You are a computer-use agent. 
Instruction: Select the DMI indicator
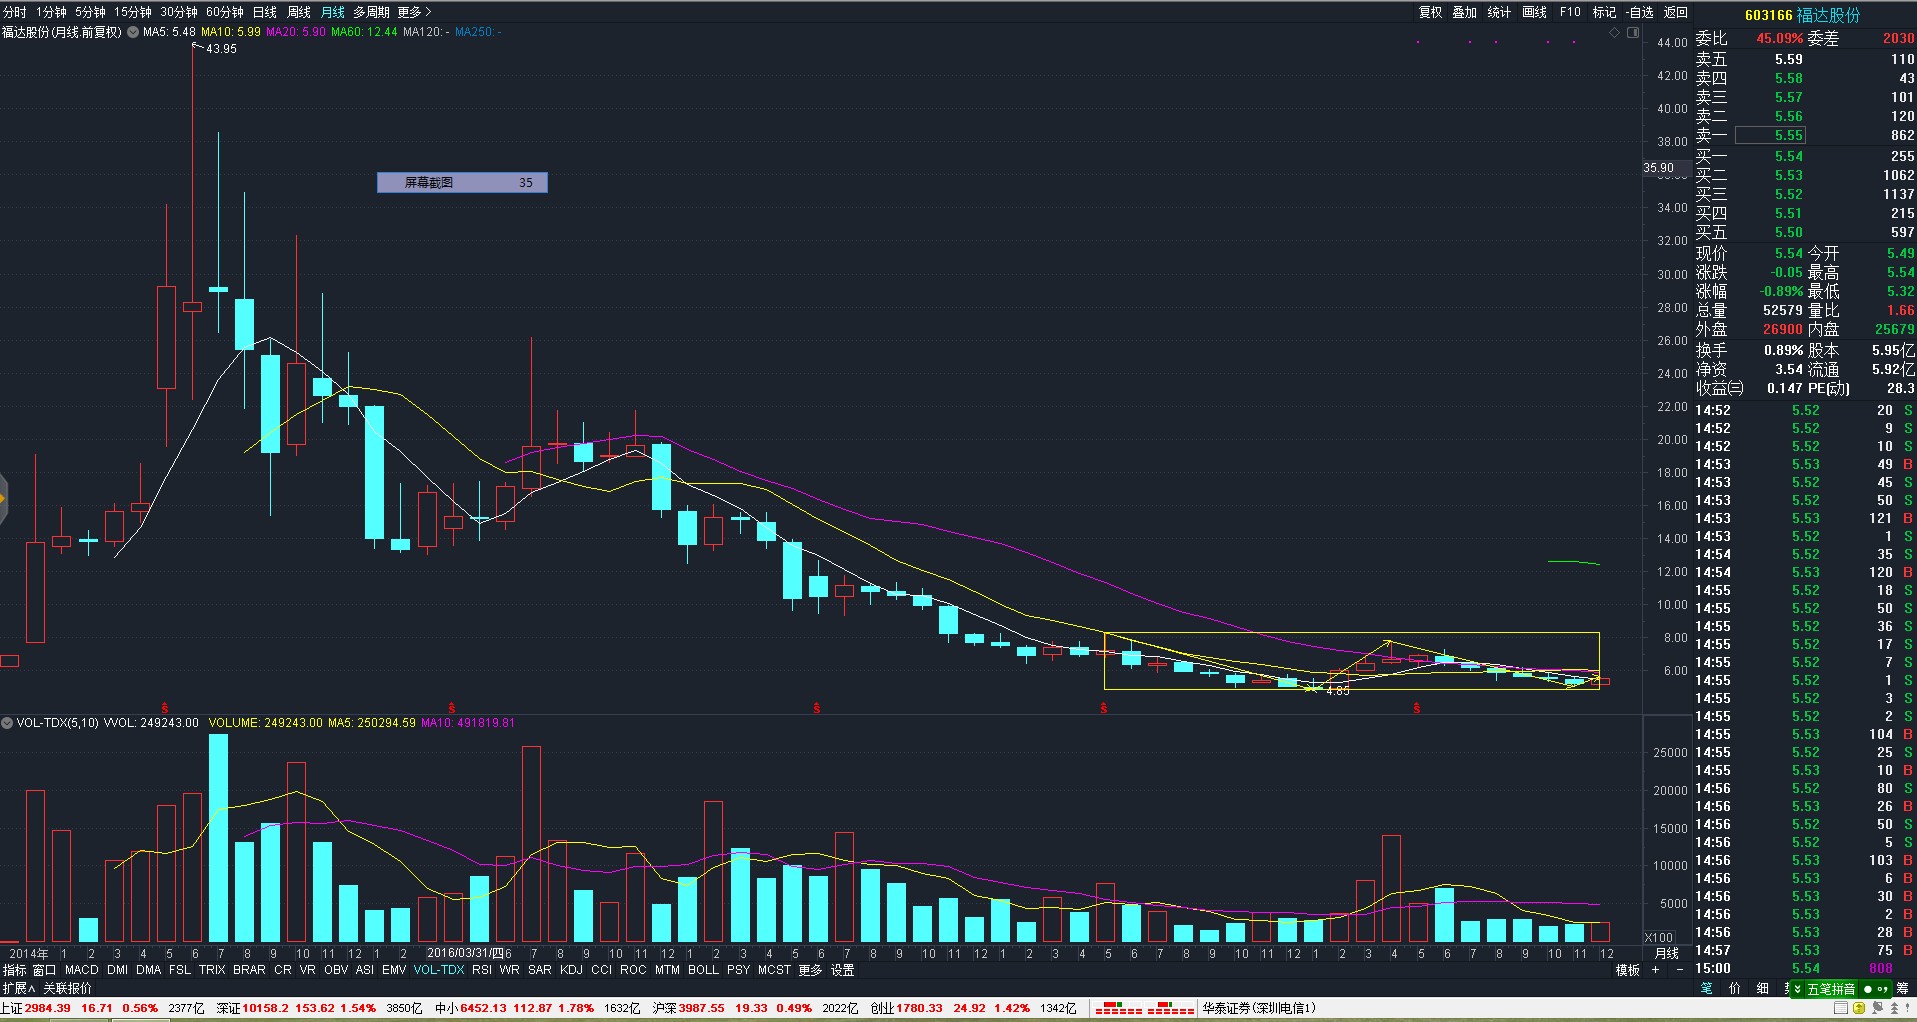click(117, 970)
